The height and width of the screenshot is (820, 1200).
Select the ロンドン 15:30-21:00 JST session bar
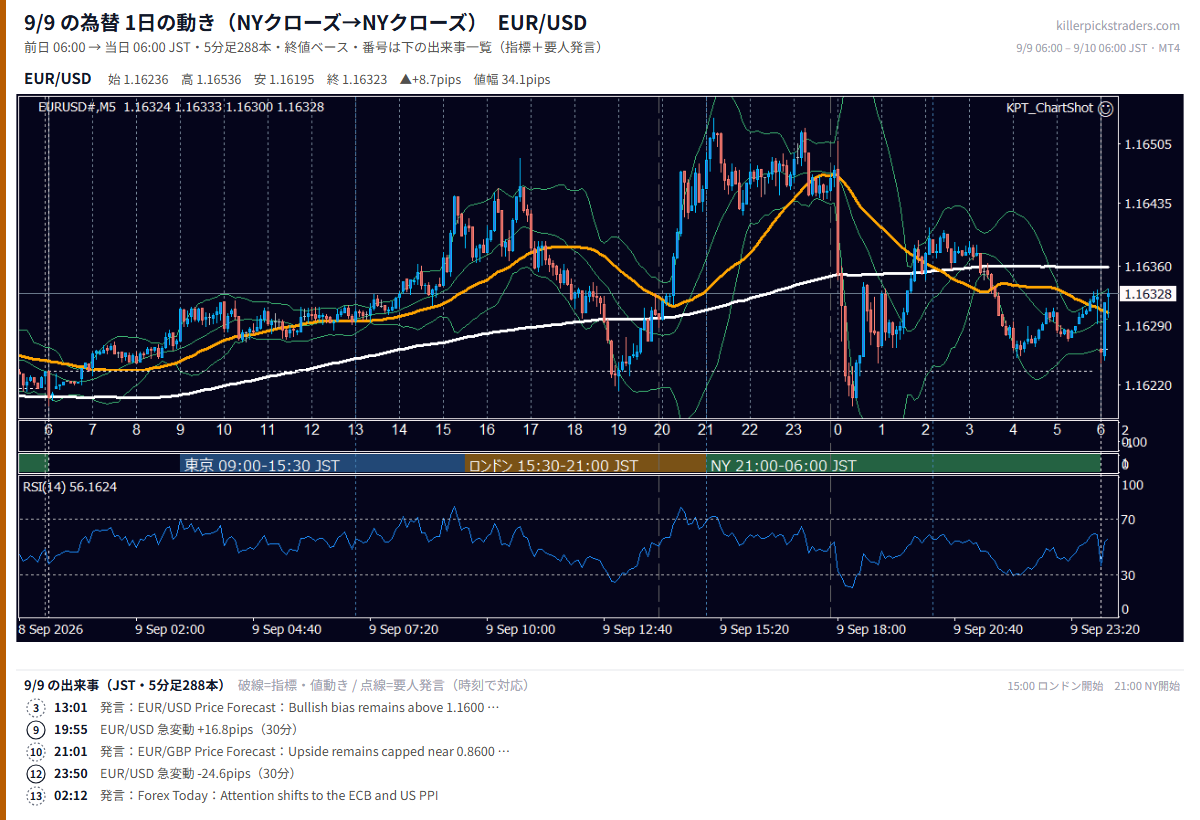pyautogui.click(x=585, y=465)
